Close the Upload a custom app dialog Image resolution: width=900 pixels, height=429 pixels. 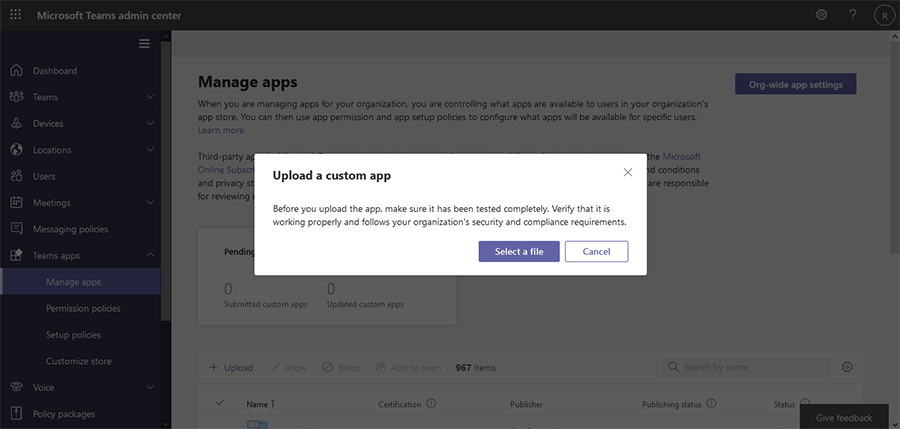(627, 172)
